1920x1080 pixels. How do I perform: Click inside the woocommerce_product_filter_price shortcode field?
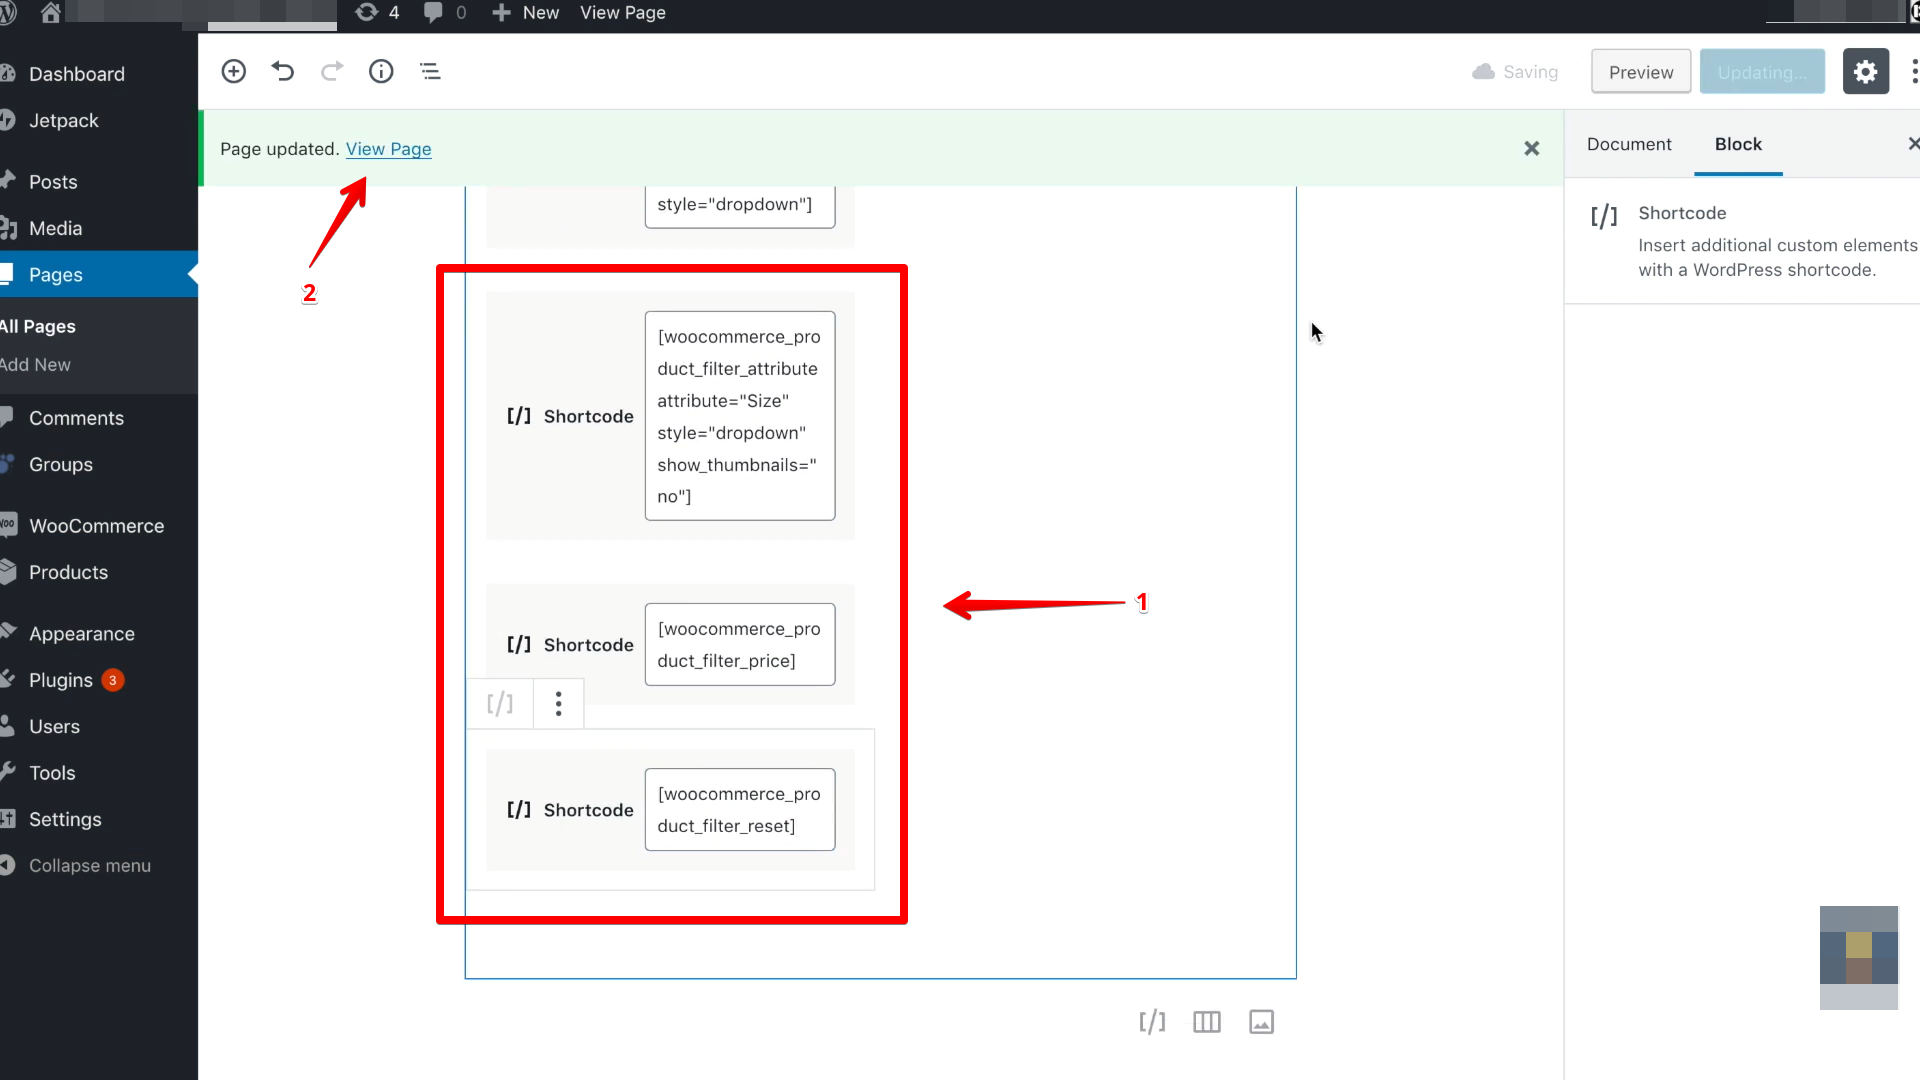point(739,644)
